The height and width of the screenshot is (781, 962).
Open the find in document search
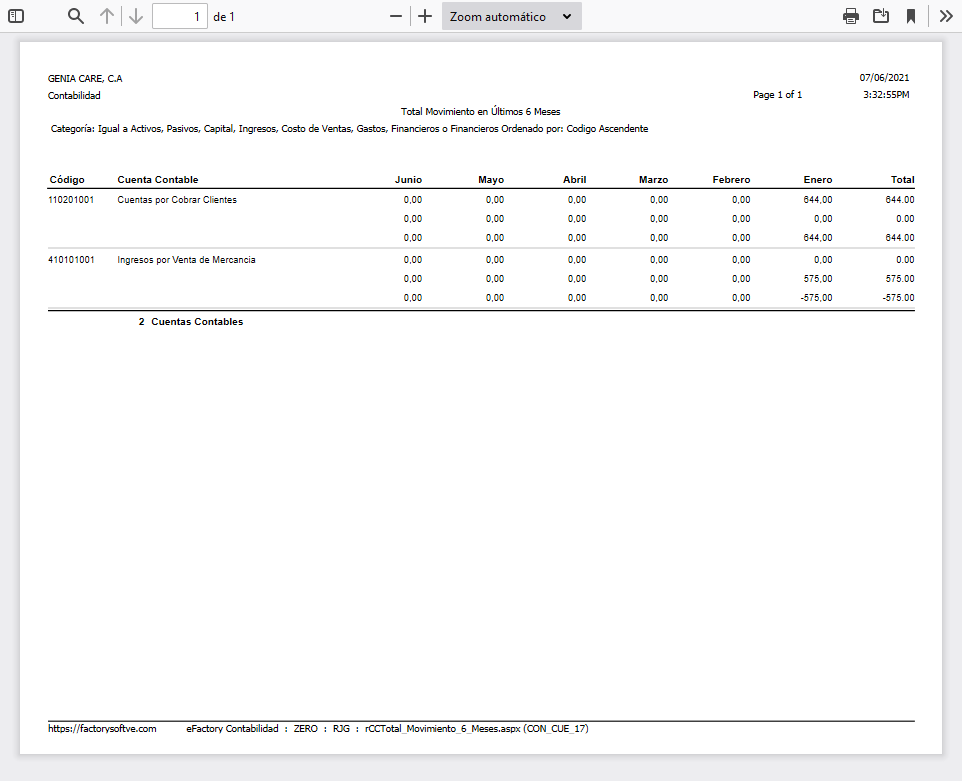pyautogui.click(x=76, y=16)
